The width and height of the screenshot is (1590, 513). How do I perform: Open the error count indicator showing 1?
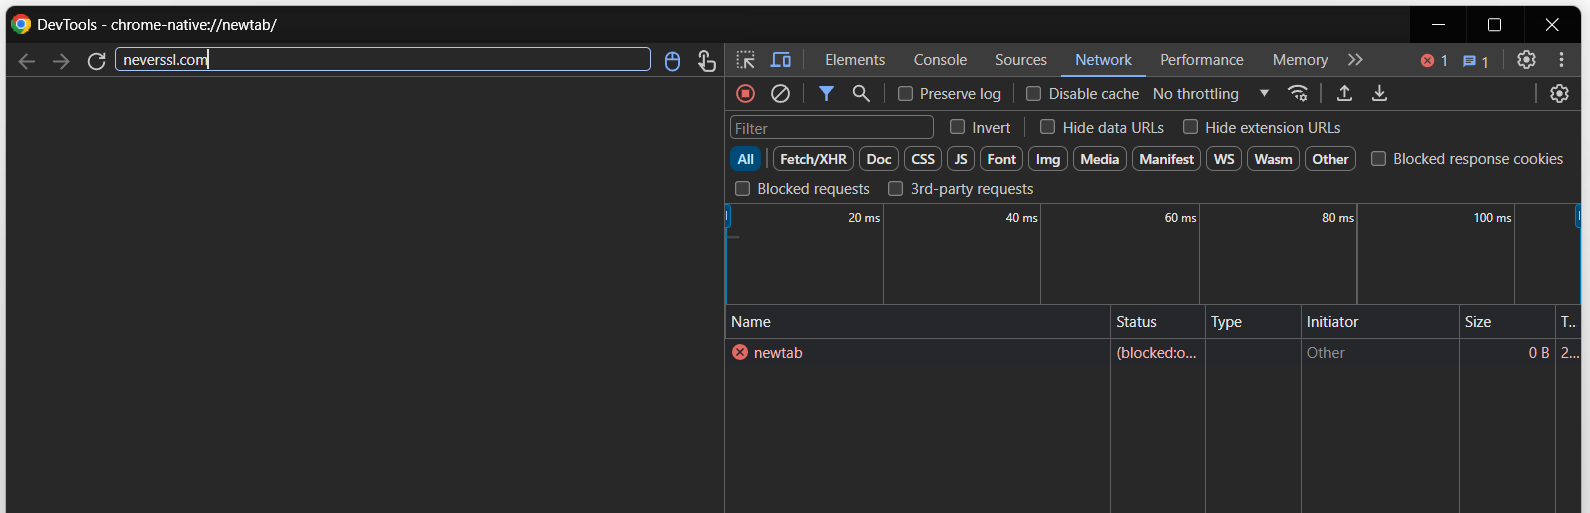coord(1434,61)
